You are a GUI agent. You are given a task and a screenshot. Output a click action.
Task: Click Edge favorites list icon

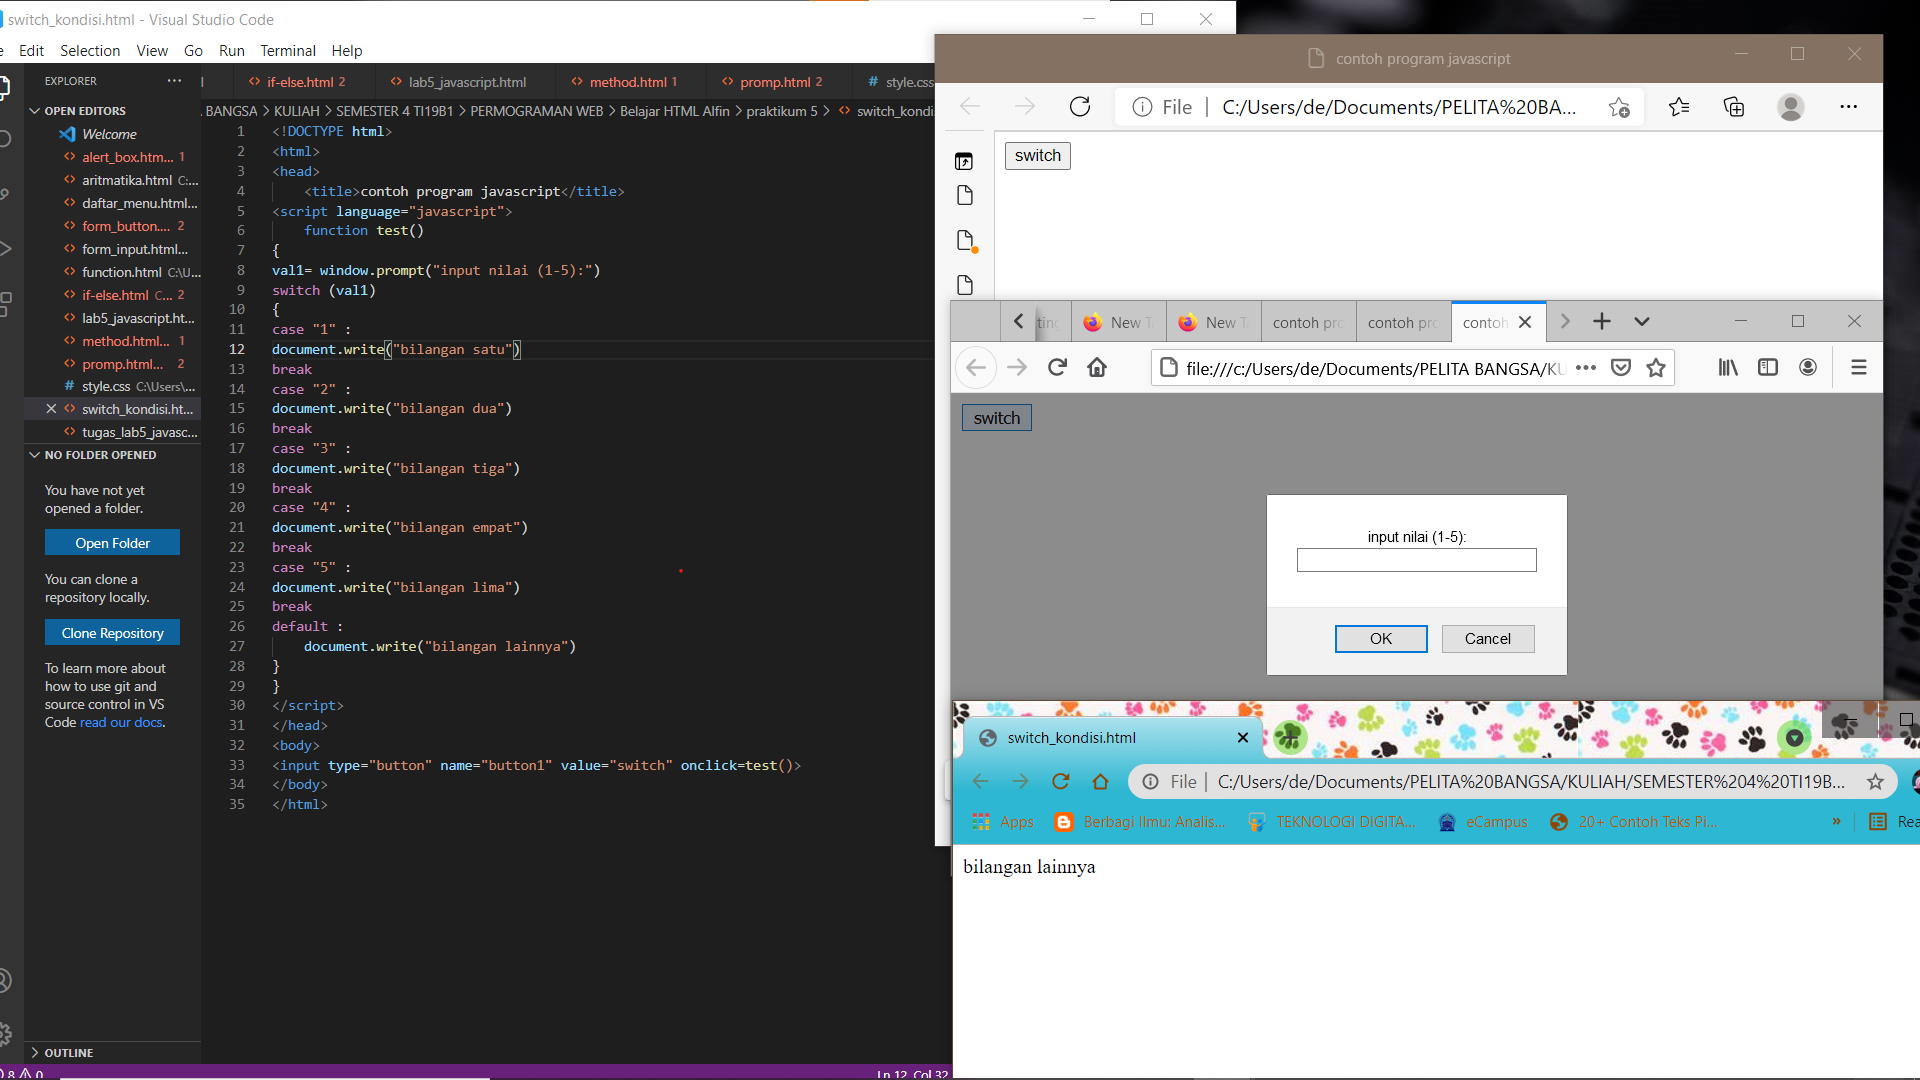(1679, 107)
